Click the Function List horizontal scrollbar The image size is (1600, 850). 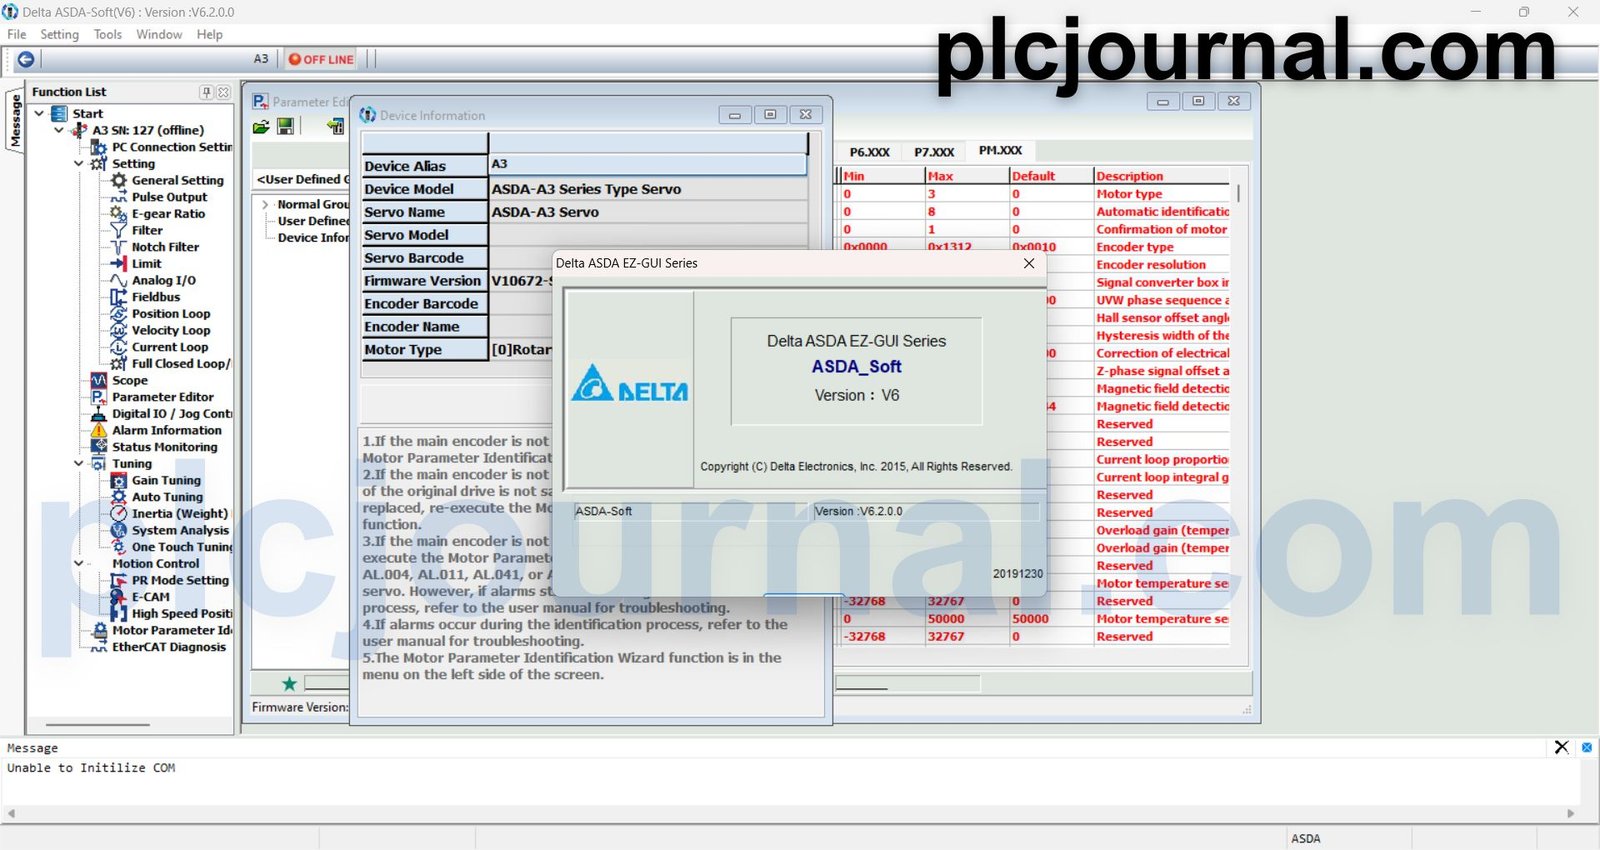[98, 725]
